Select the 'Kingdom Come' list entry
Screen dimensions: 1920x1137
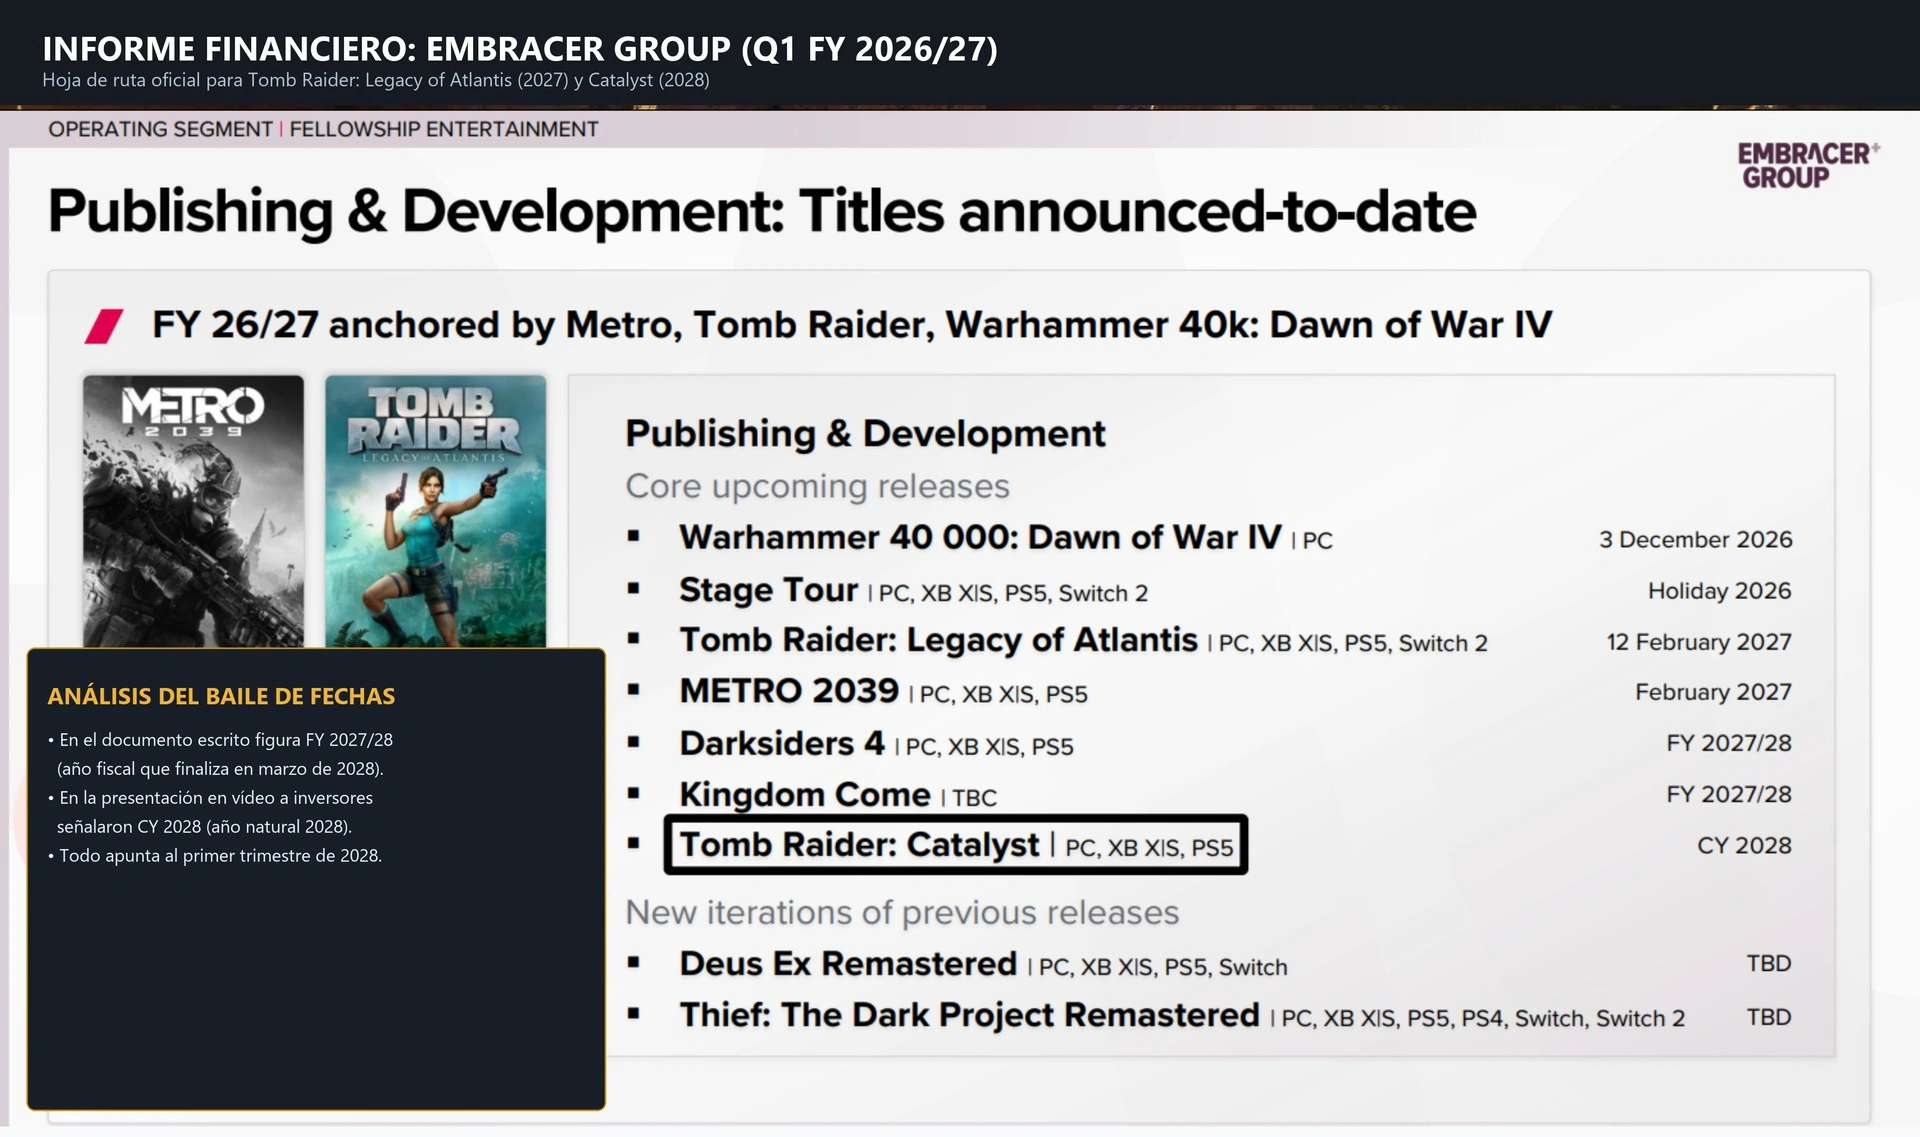tap(838, 794)
